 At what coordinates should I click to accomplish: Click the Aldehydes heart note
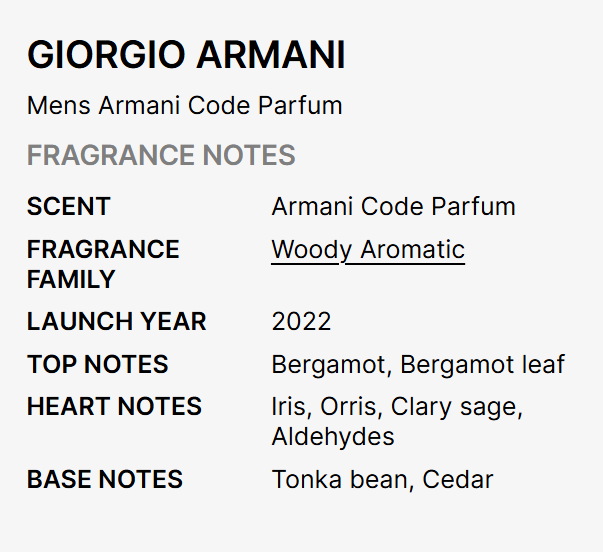(333, 437)
